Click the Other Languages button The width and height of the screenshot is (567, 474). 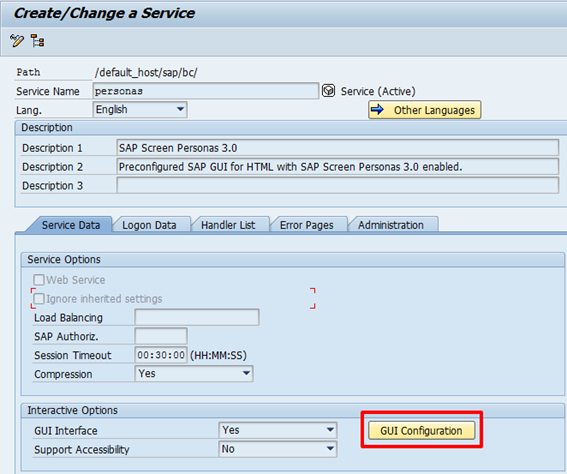425,110
